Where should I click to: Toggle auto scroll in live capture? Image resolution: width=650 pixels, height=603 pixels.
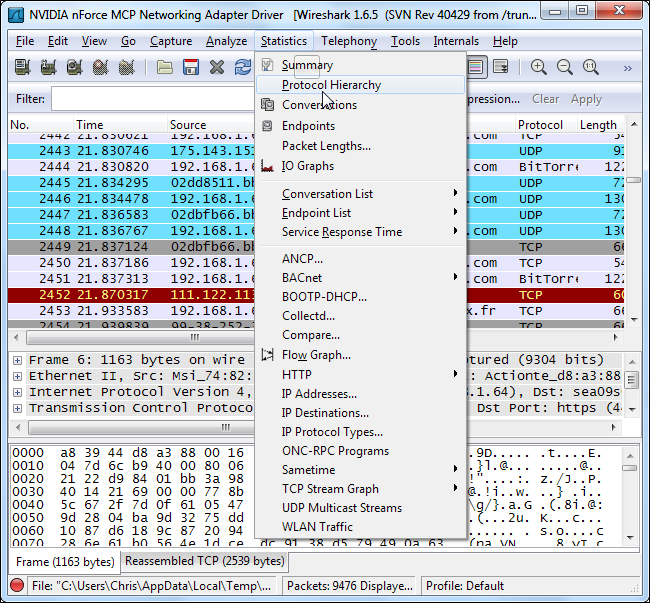[501, 68]
